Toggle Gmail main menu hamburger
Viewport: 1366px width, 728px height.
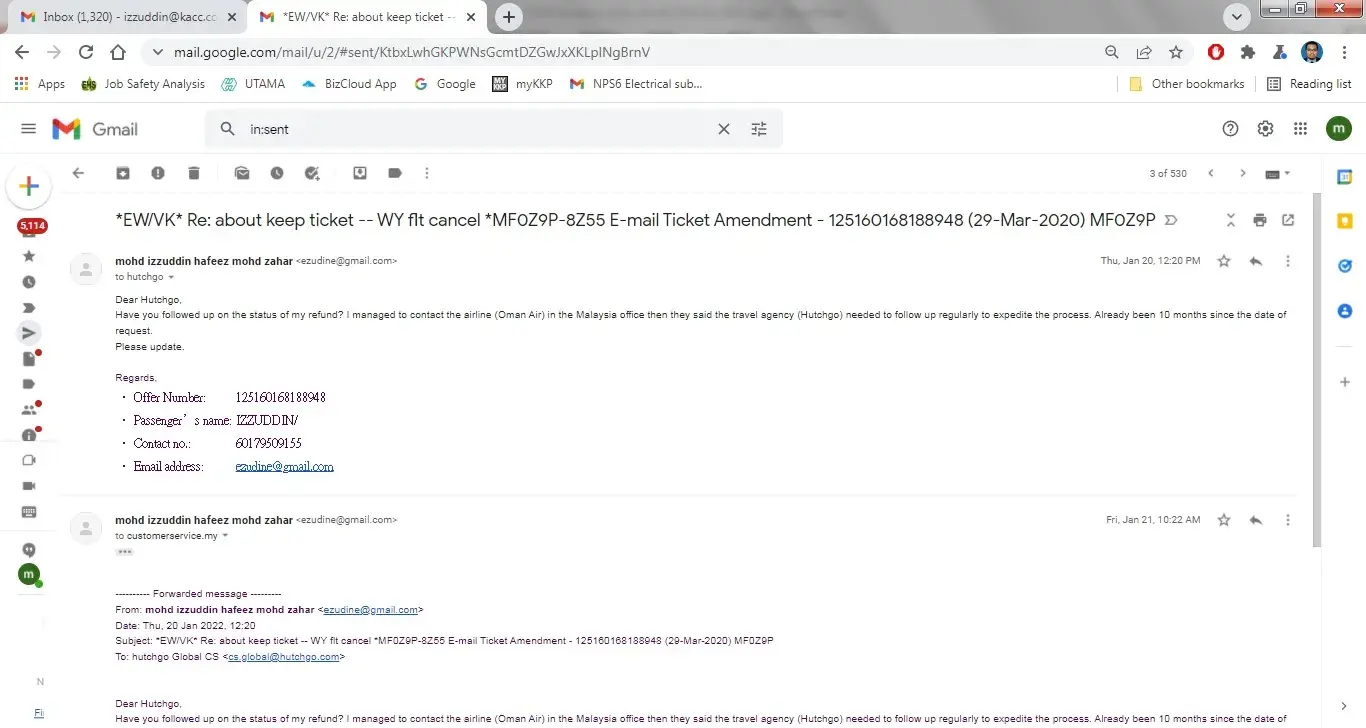click(x=28, y=129)
